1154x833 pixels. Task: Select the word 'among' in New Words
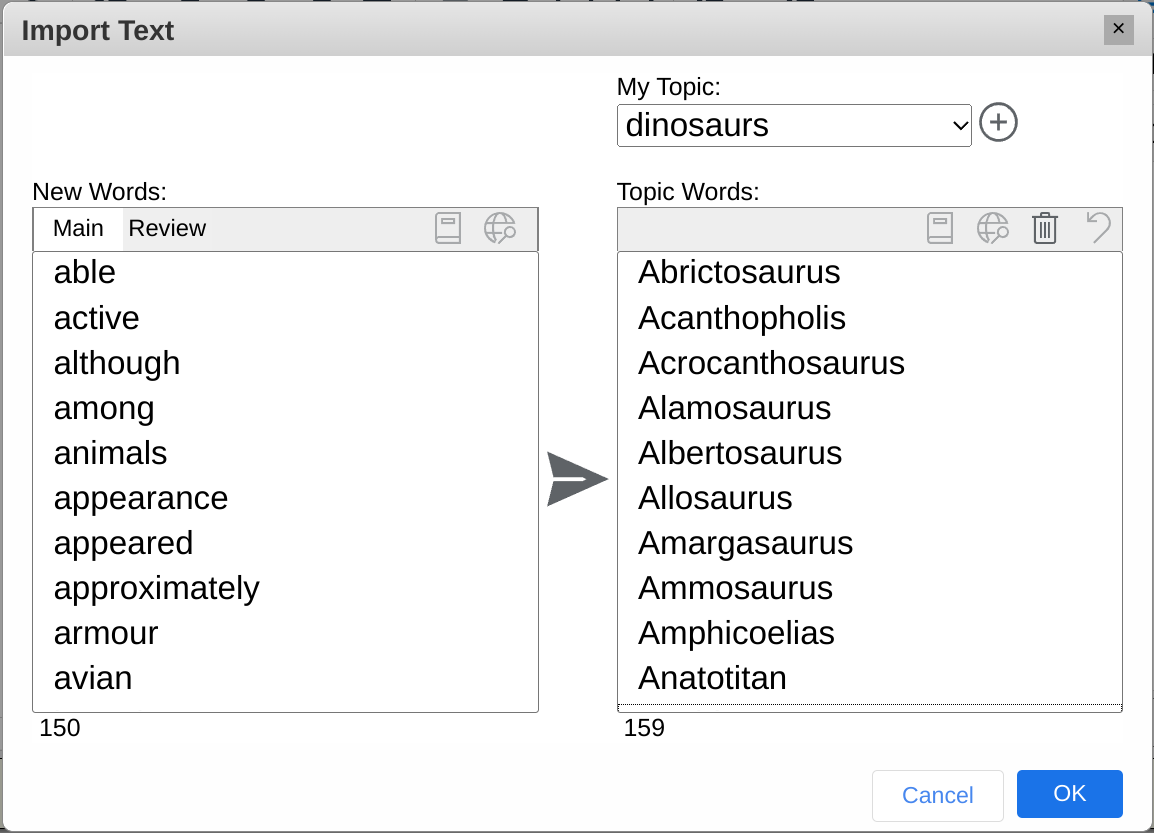(x=286, y=408)
